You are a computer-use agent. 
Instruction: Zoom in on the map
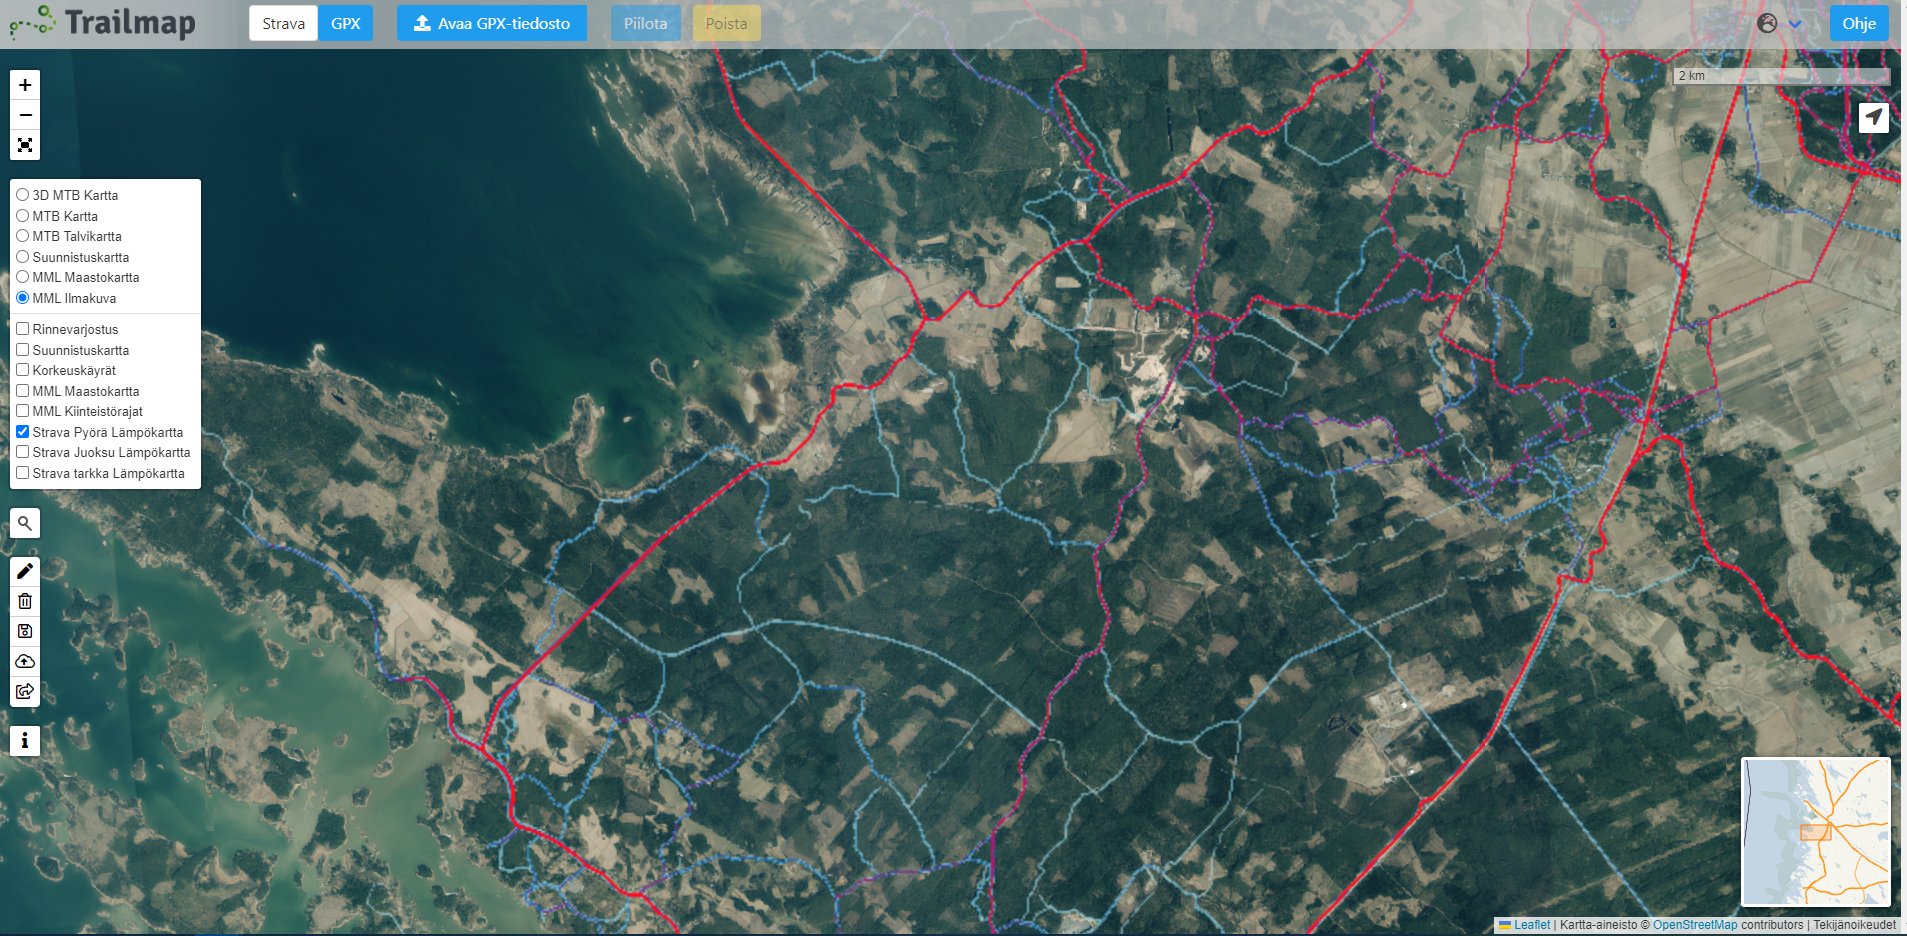(25, 85)
